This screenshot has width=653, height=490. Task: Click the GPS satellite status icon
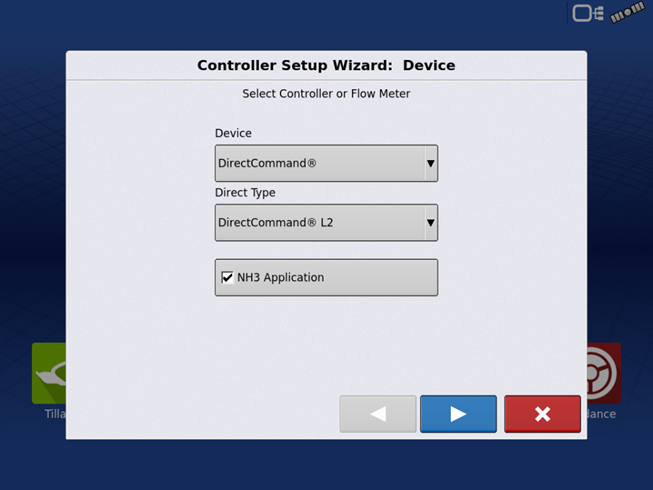[627, 13]
